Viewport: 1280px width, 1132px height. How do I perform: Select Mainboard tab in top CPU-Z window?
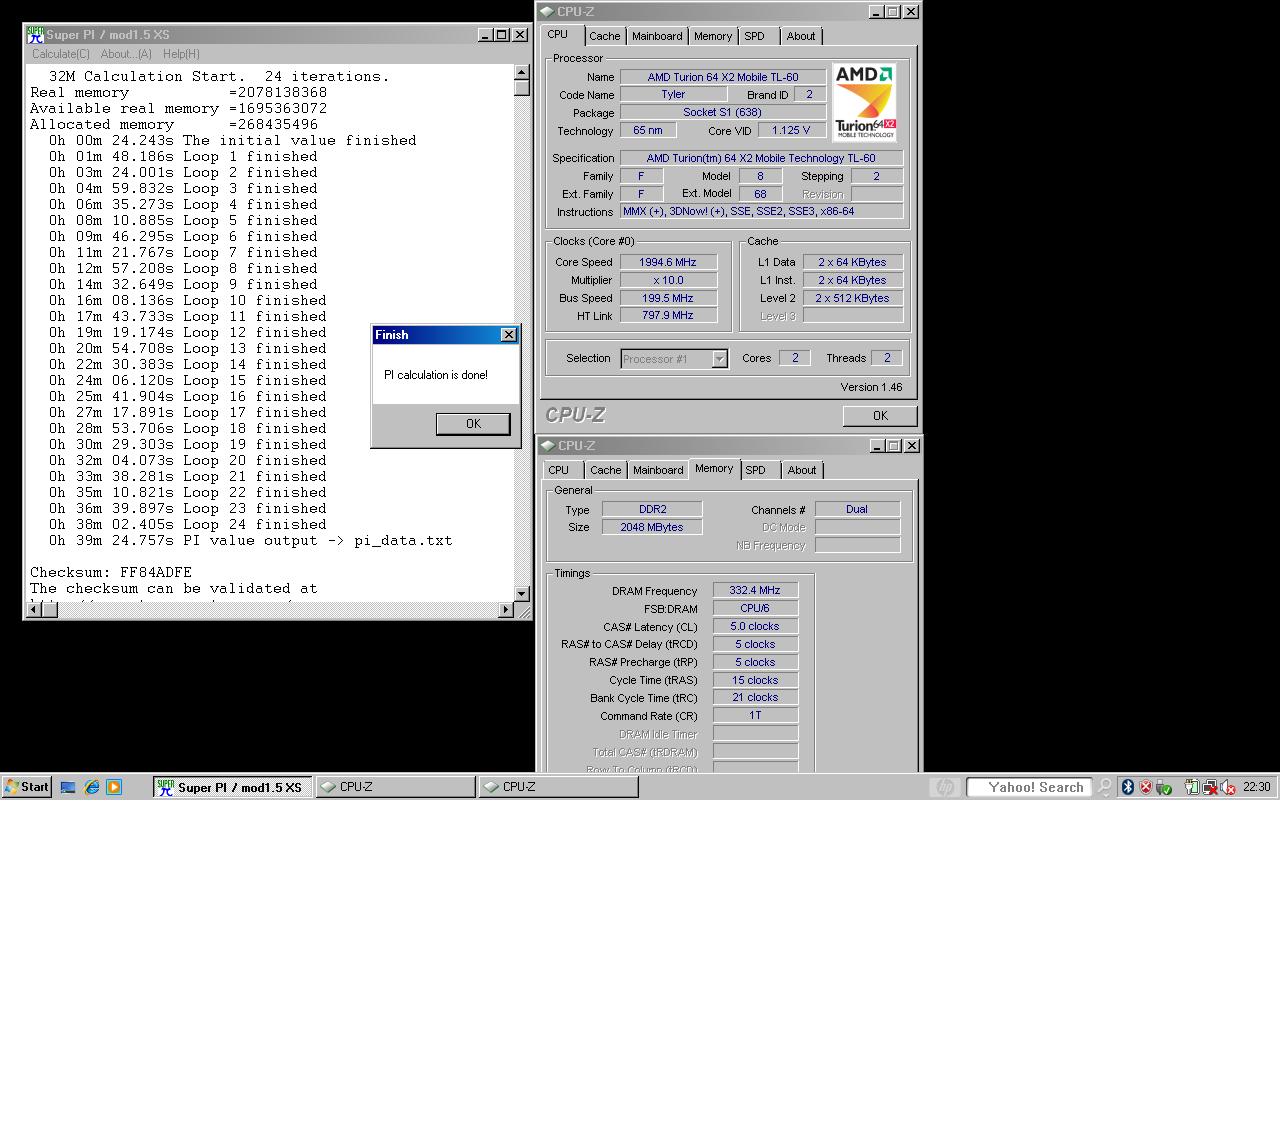(657, 36)
